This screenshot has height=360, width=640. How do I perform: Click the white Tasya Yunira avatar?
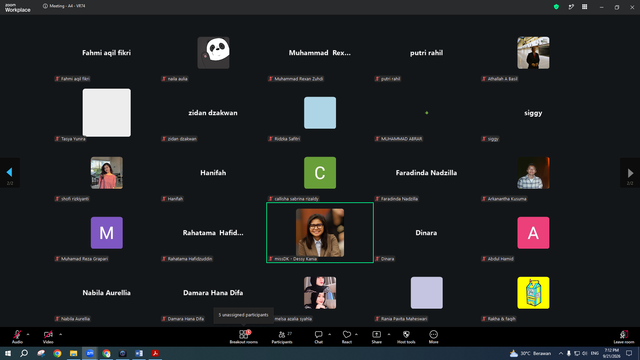(107, 113)
